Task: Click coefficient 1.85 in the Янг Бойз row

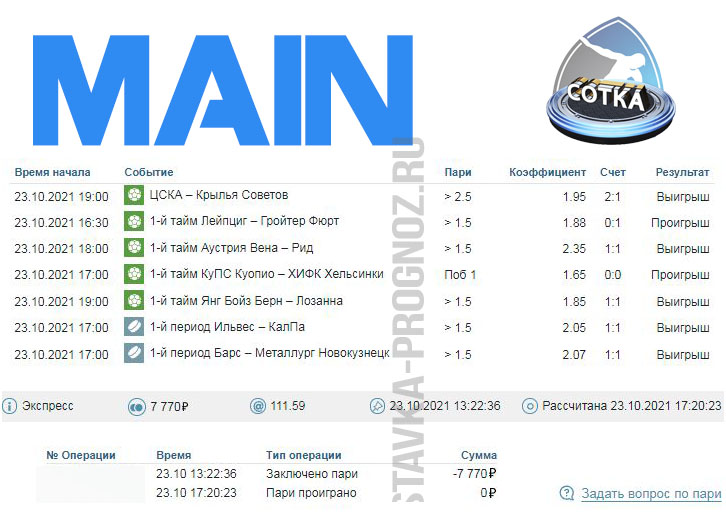Action: pos(574,302)
